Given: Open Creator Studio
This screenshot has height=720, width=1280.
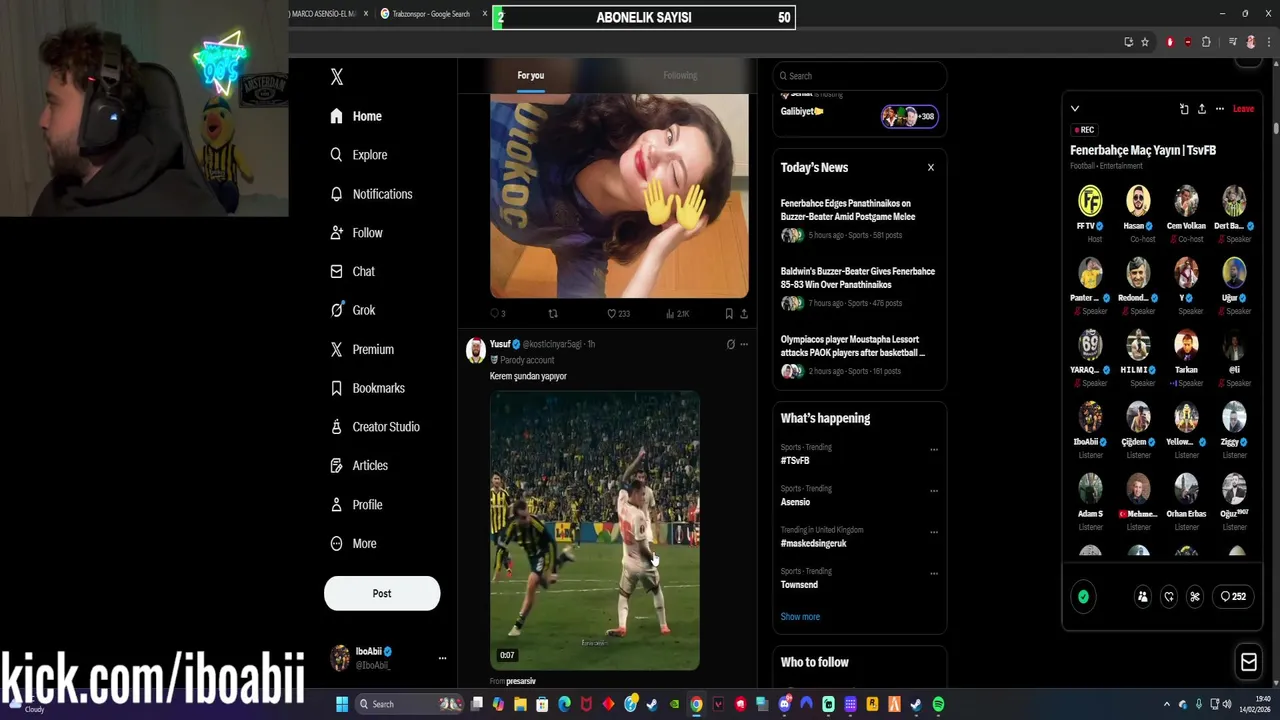Looking at the screenshot, I should click(x=374, y=427).
